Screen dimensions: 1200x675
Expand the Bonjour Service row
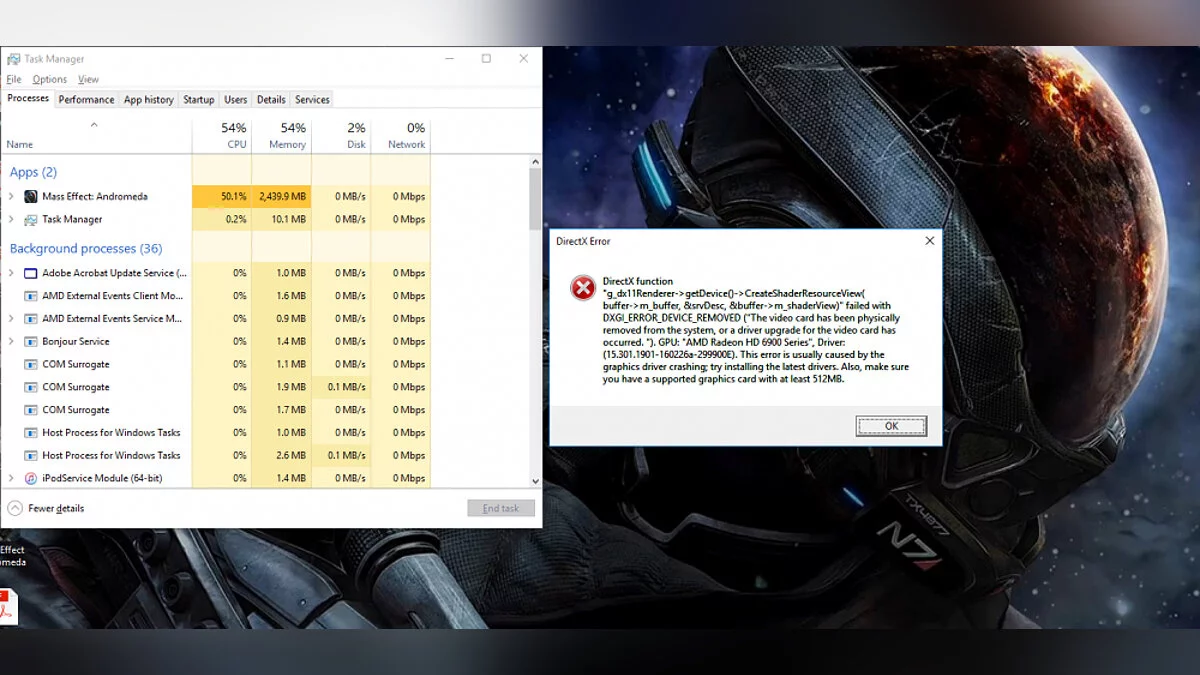tap(11, 342)
